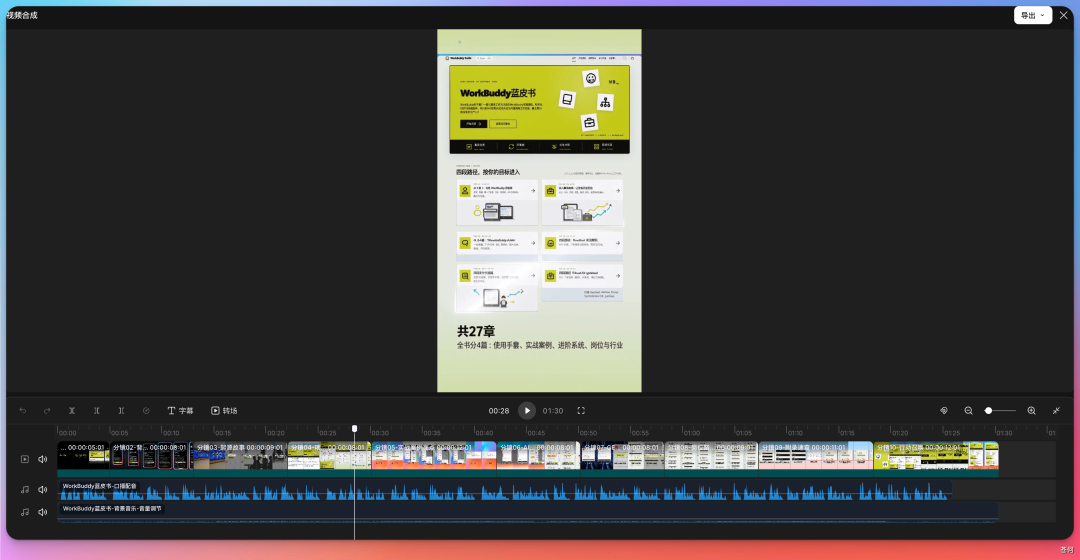Add subtitles with the 字幕 button
Screen dimensions: 1080x560
point(180,411)
